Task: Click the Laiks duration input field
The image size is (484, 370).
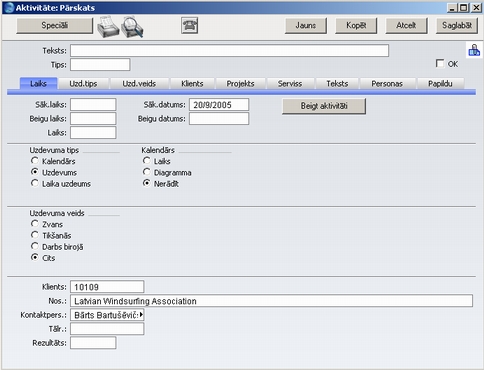Action: [93, 133]
